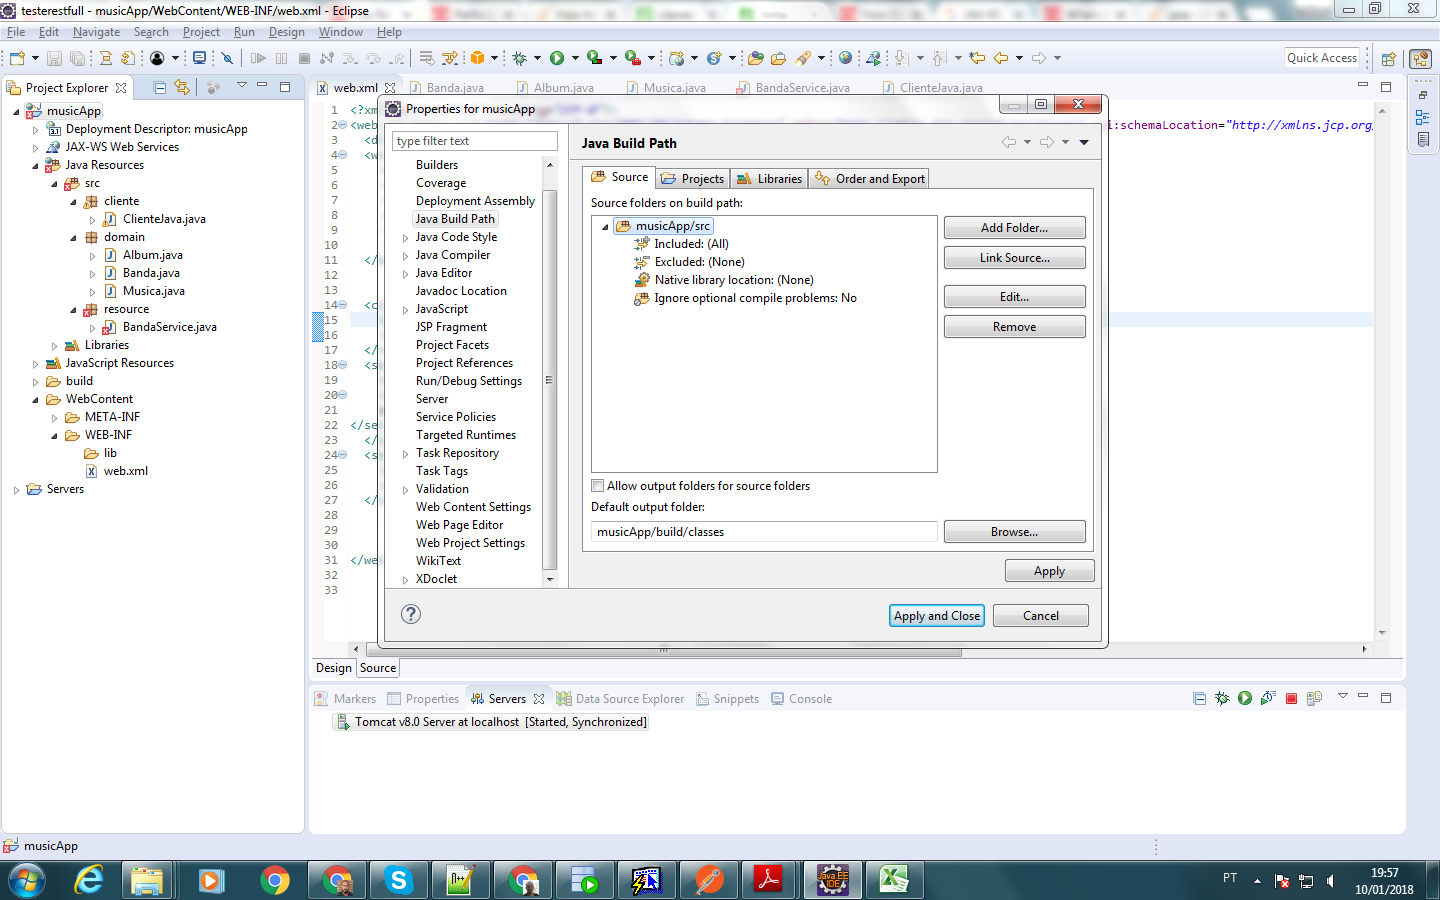Open Internet Explorer from the taskbar
The width and height of the screenshot is (1440, 900).
(x=89, y=880)
